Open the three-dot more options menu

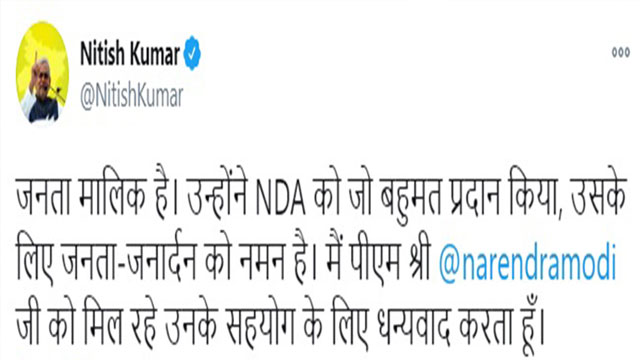[x=620, y=52]
